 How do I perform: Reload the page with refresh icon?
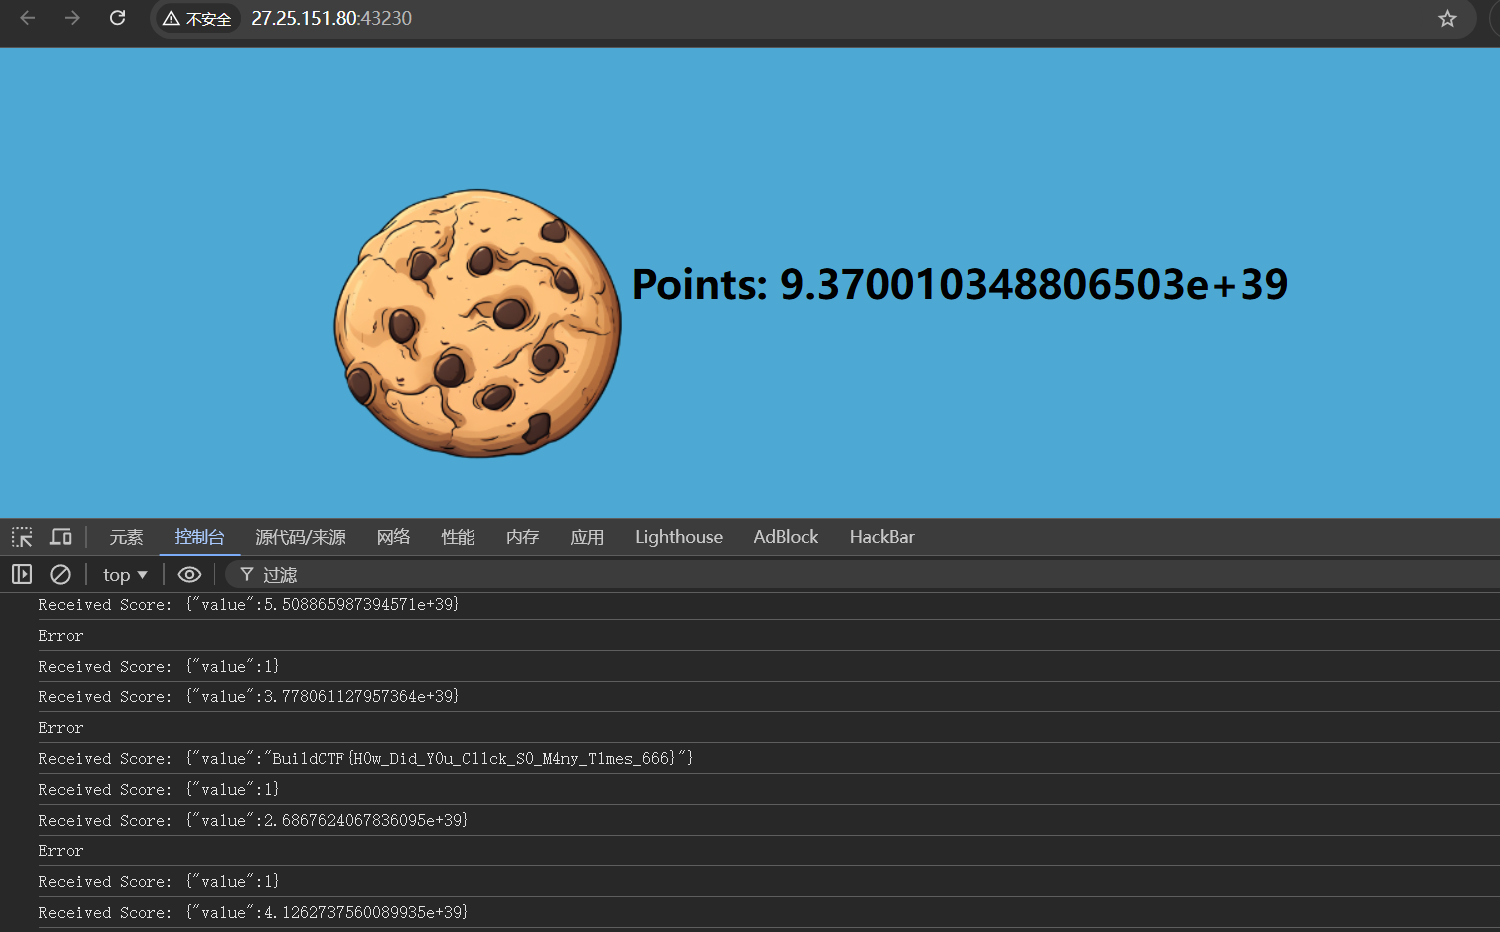click(117, 18)
